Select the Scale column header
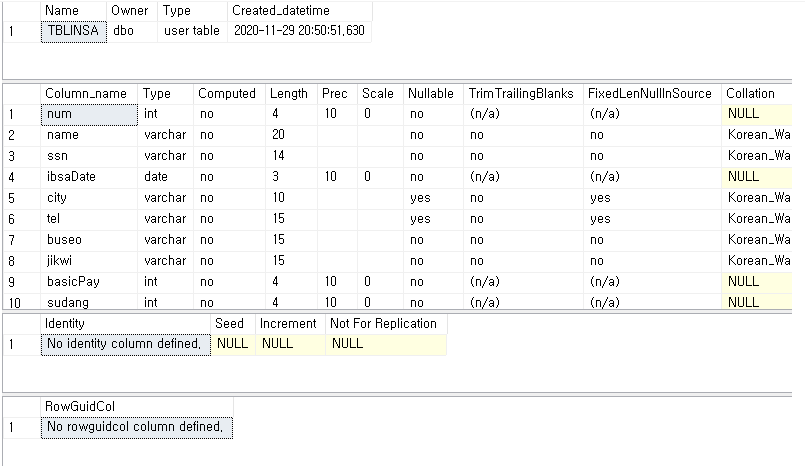The width and height of the screenshot is (805, 466). (380, 94)
